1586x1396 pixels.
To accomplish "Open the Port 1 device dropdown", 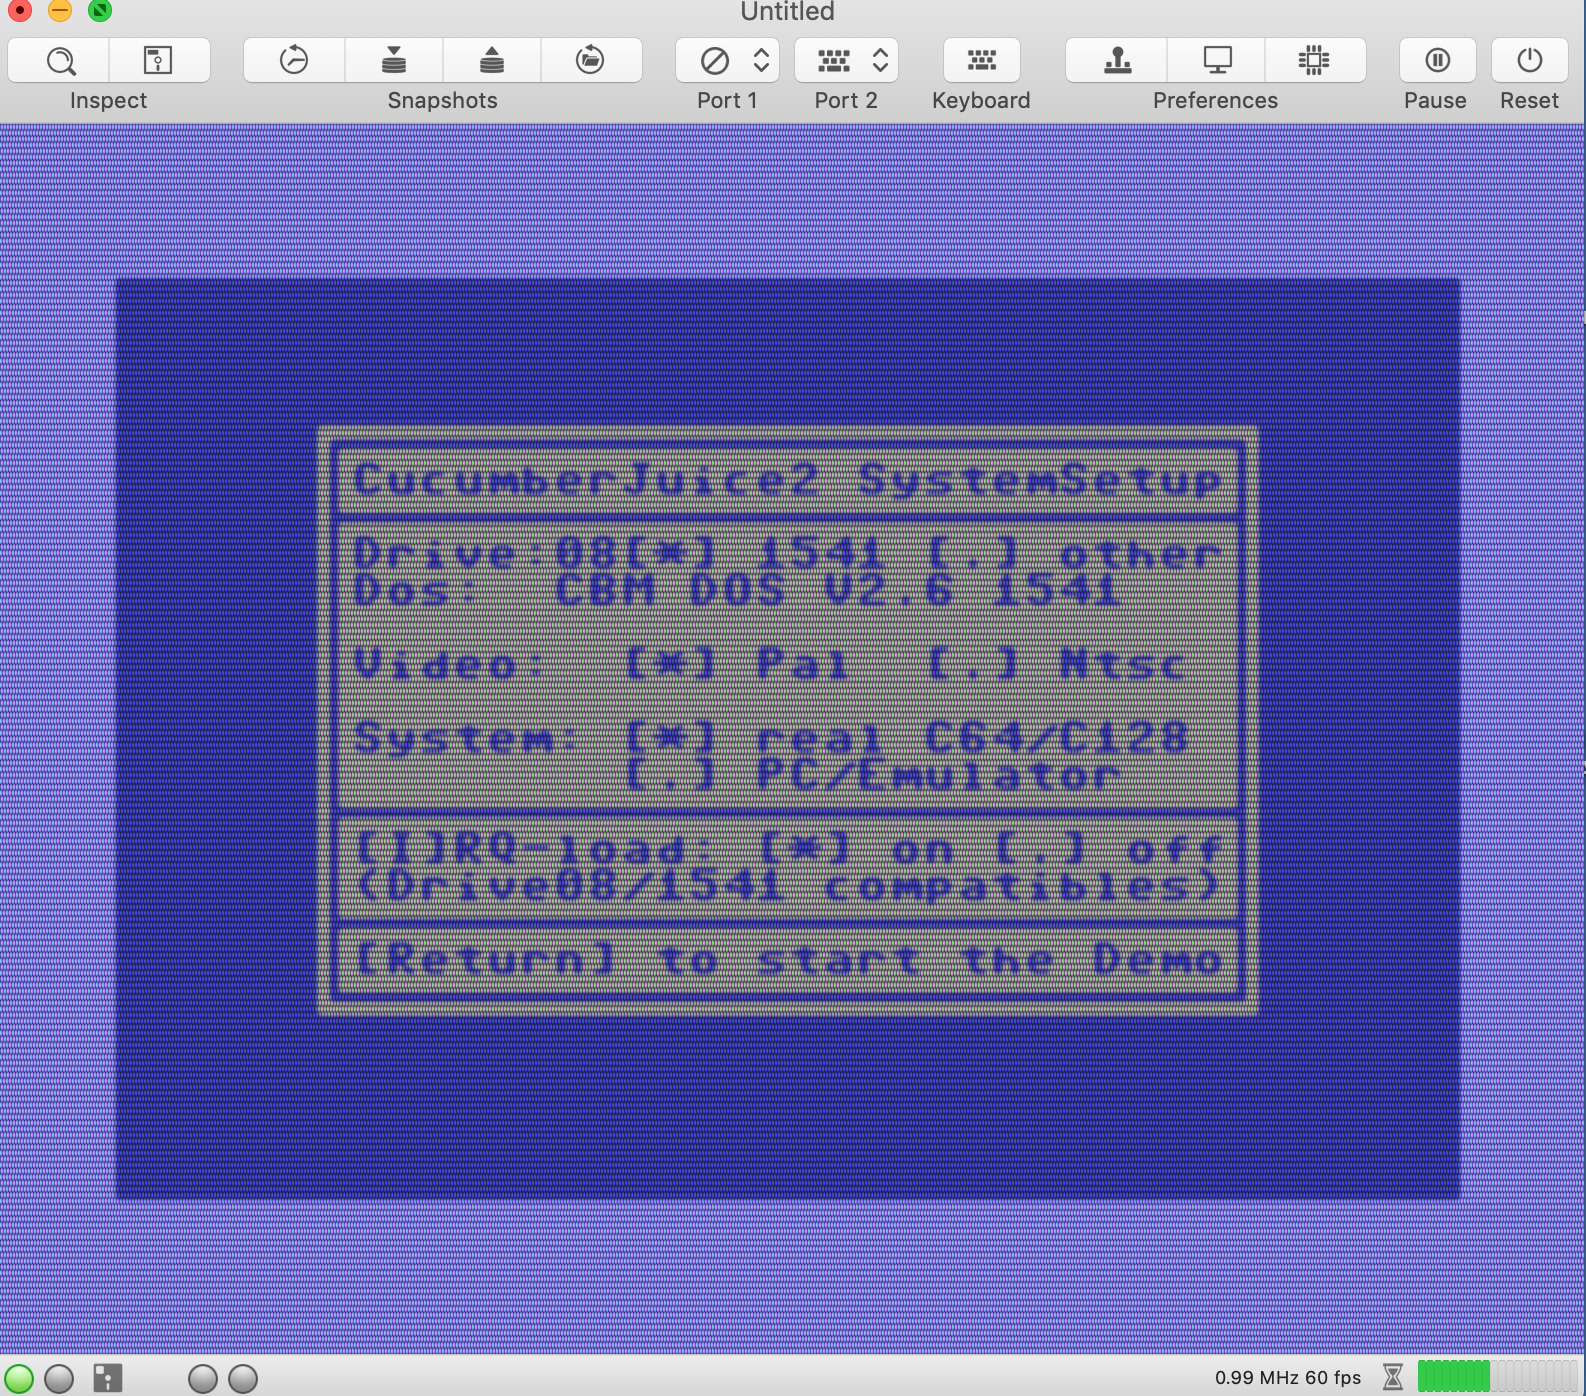I will [x=728, y=61].
